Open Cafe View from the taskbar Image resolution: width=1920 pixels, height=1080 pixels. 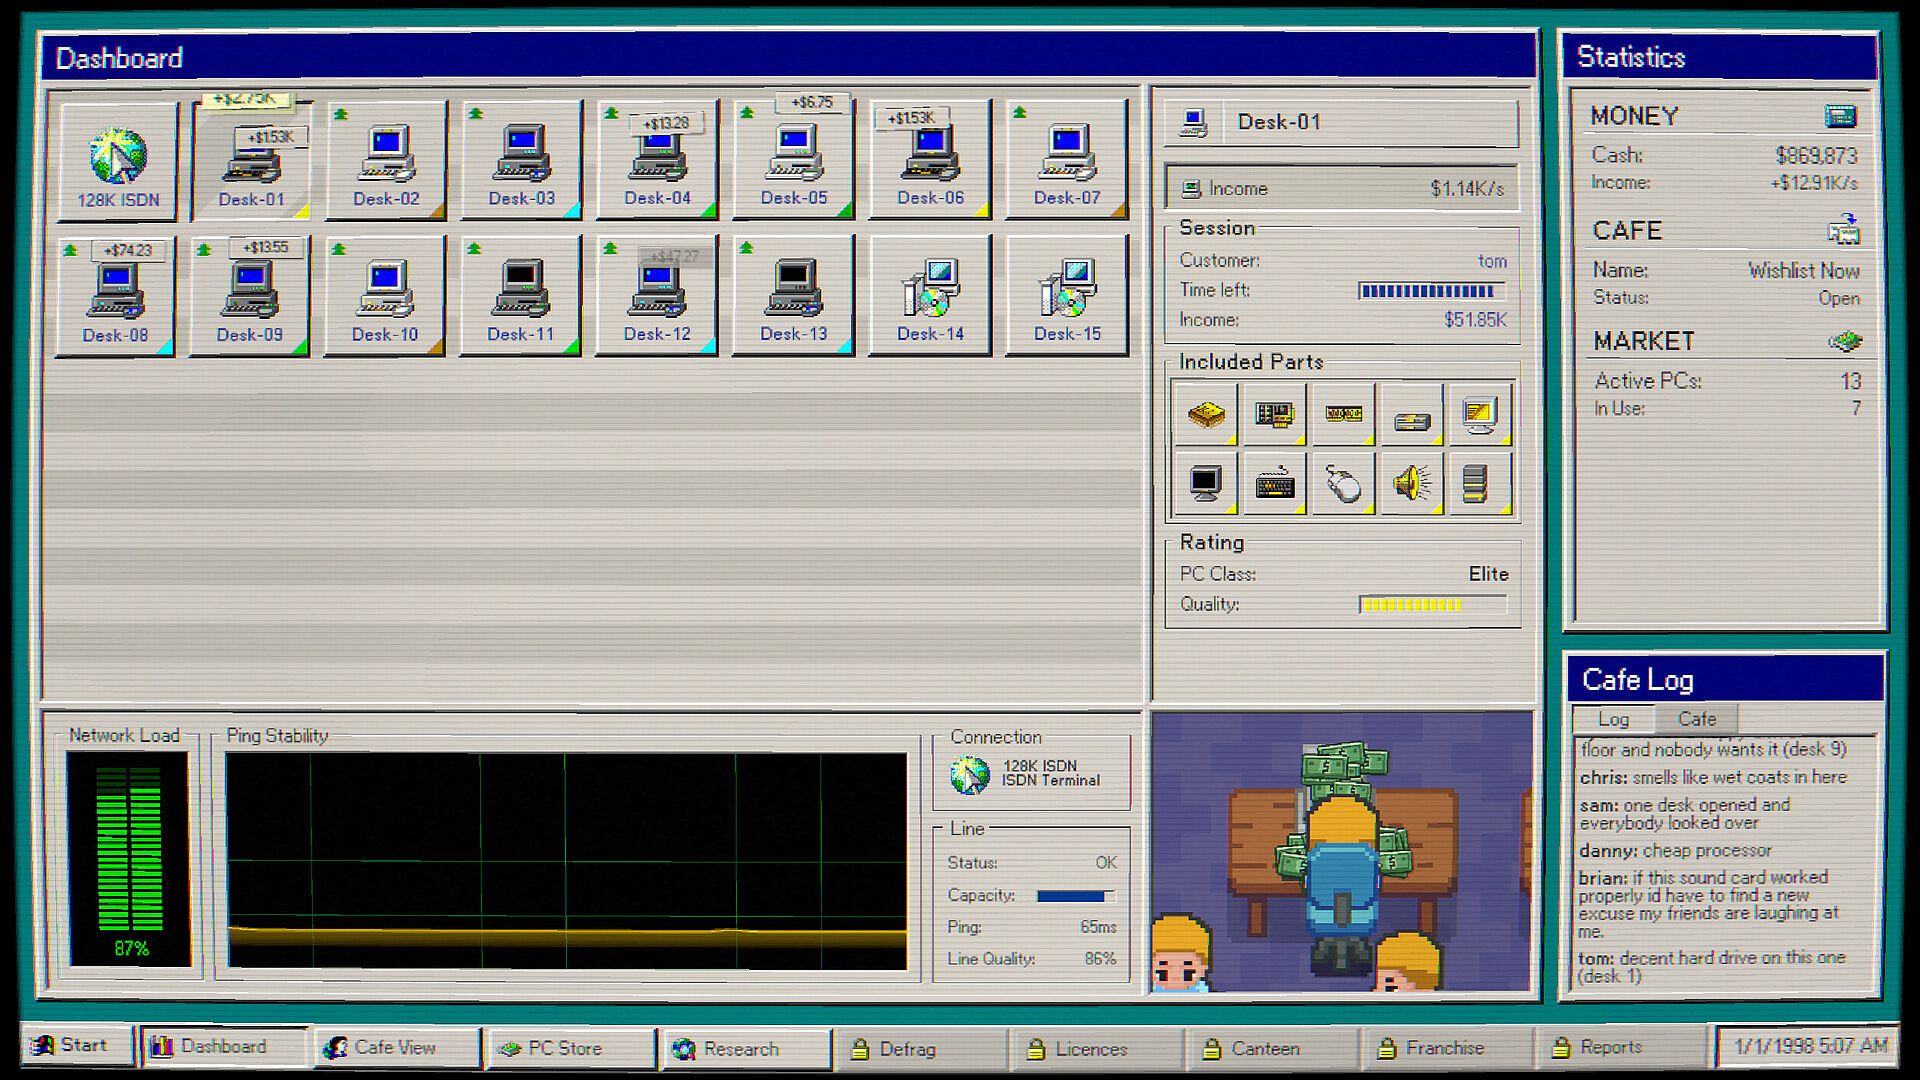(x=397, y=1048)
